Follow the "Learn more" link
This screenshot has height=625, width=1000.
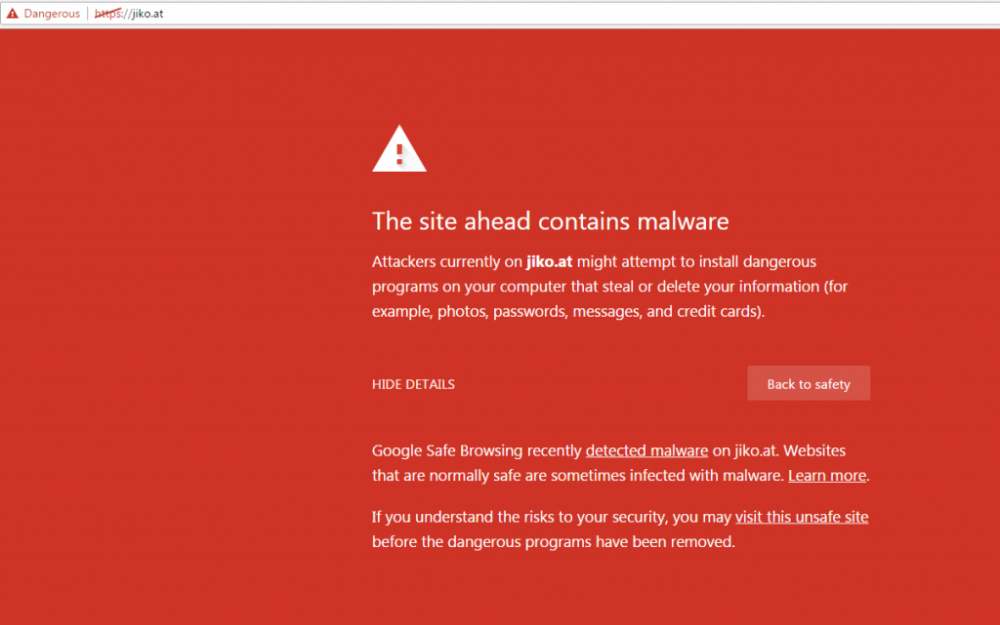pyautogui.click(x=827, y=476)
